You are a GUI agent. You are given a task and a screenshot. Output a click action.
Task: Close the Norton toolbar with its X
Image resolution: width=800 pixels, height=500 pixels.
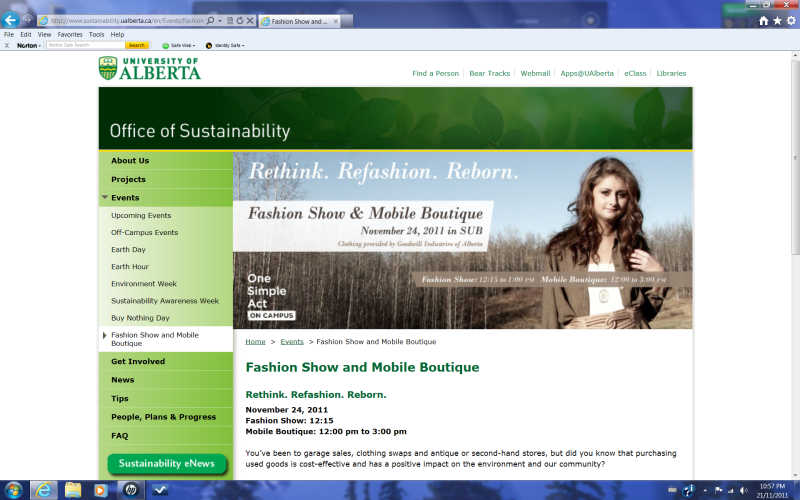tap(7, 45)
